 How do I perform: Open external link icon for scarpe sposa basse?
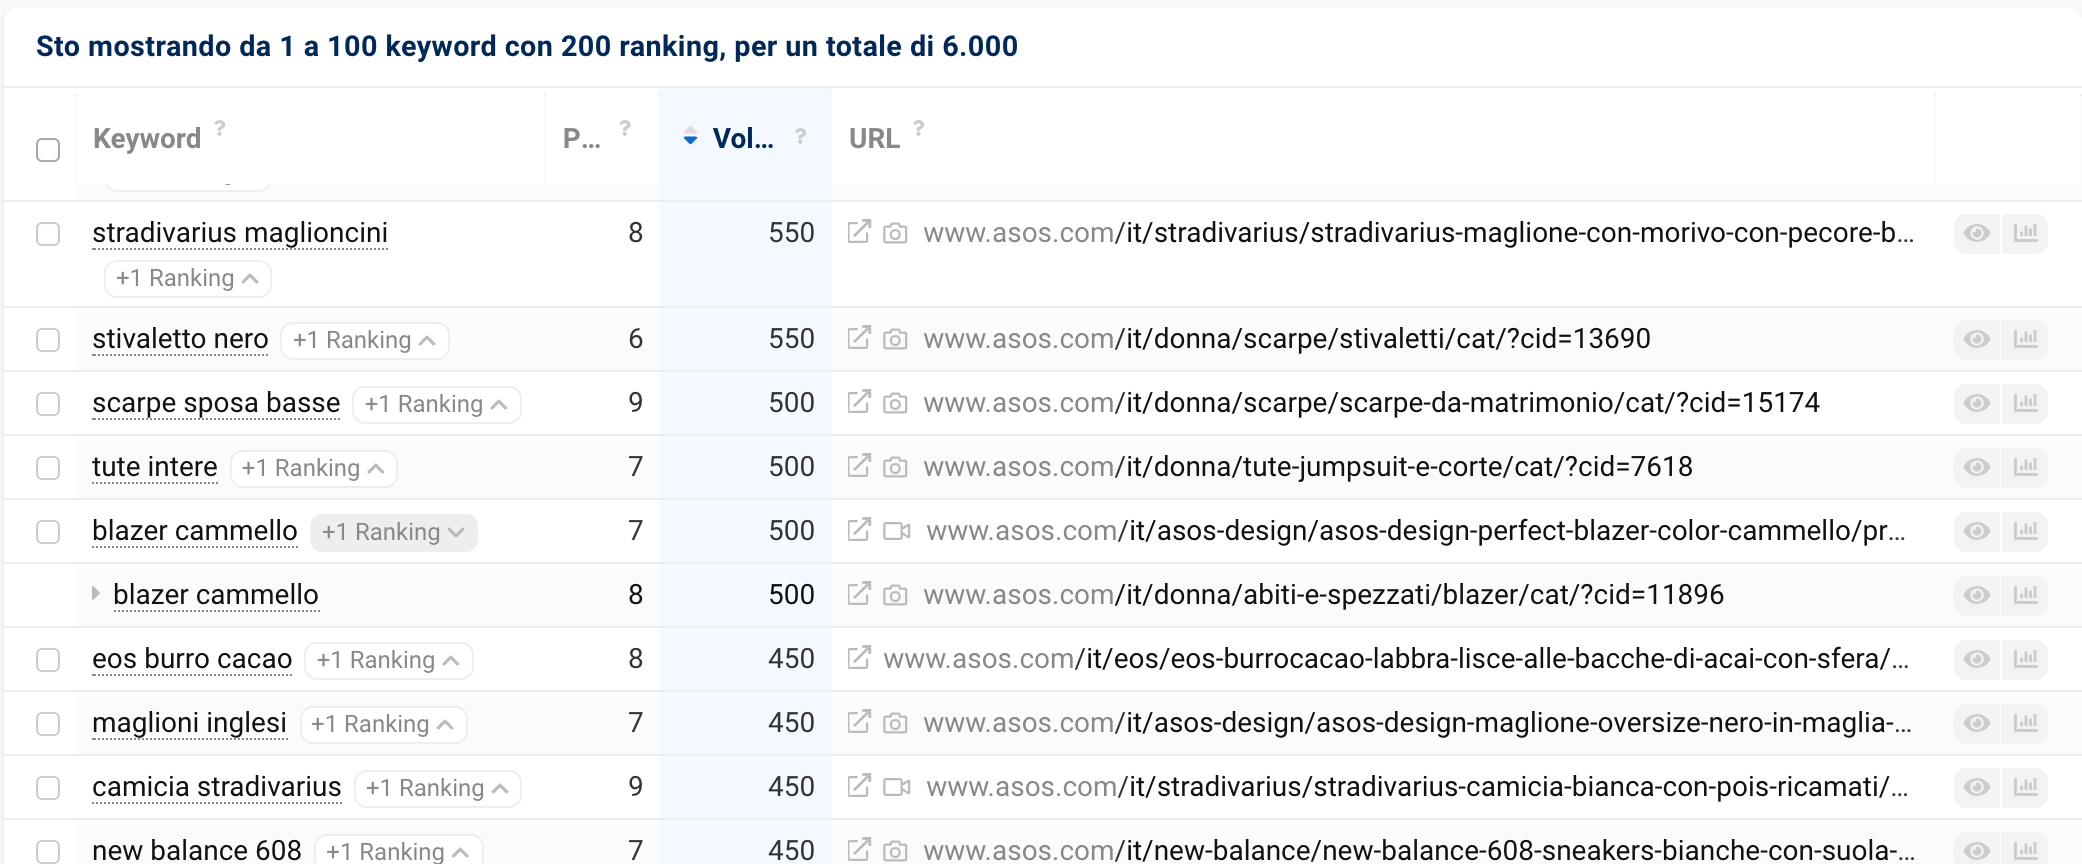pos(858,402)
